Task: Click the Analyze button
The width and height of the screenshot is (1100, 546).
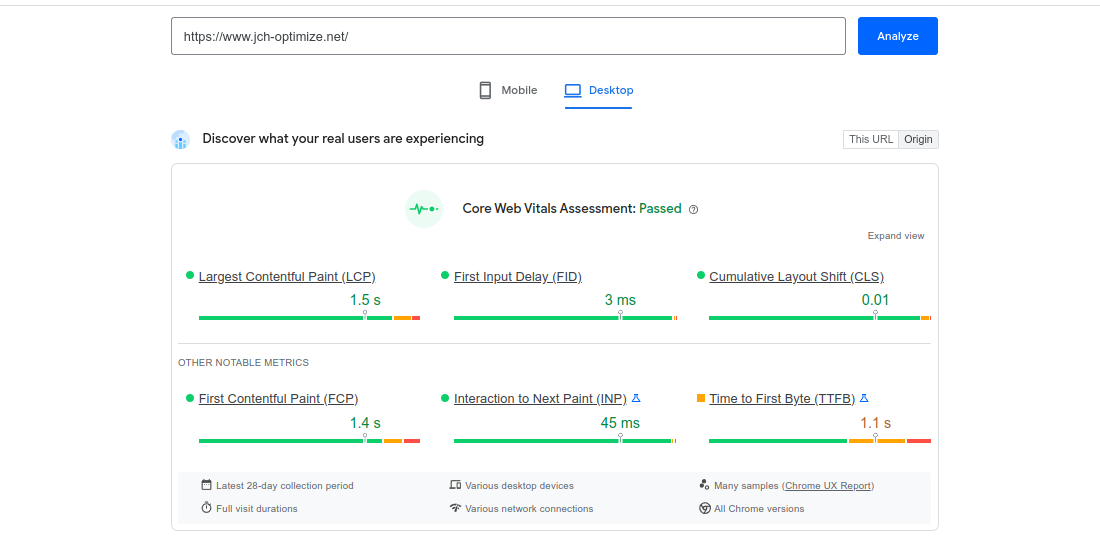Action: (897, 36)
